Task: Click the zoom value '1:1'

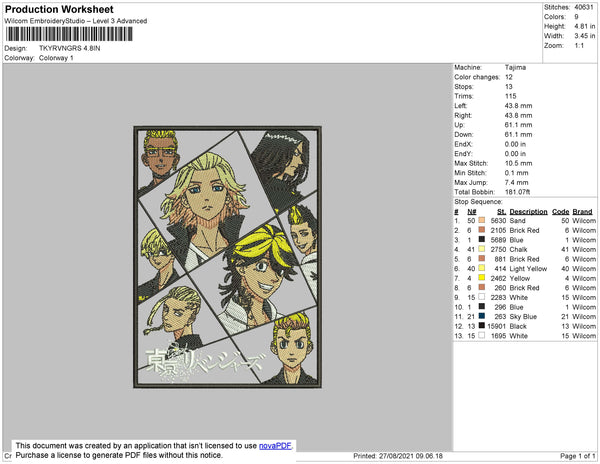Action: click(x=579, y=46)
